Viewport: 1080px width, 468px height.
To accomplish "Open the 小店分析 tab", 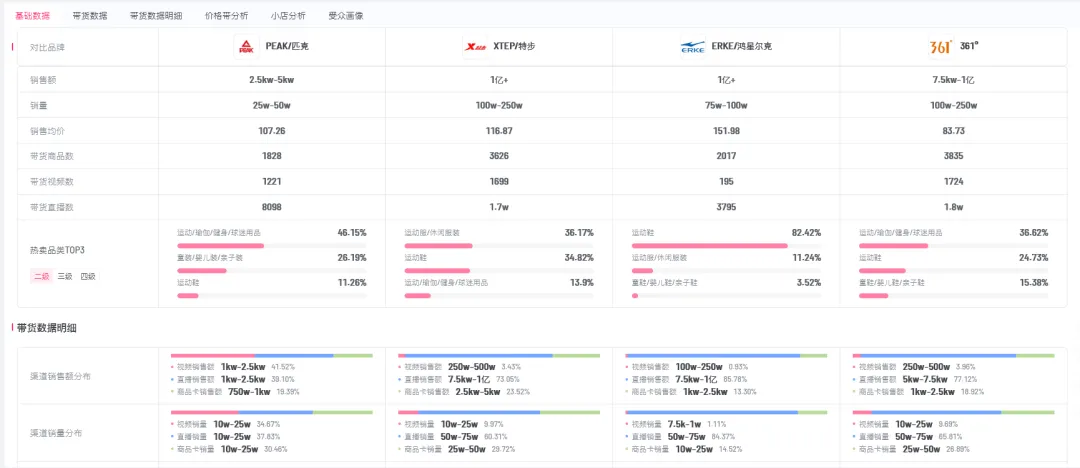I will tap(288, 15).
